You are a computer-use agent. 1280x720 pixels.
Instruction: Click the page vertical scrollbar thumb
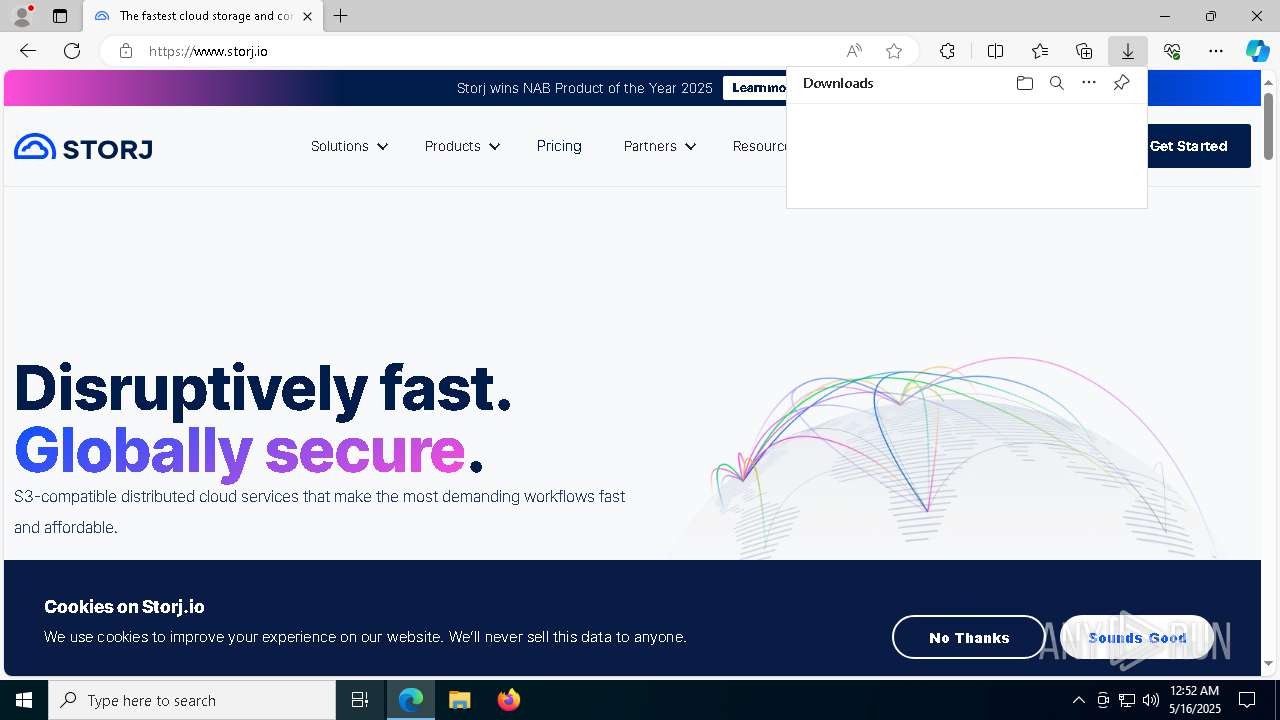pyautogui.click(x=1268, y=126)
